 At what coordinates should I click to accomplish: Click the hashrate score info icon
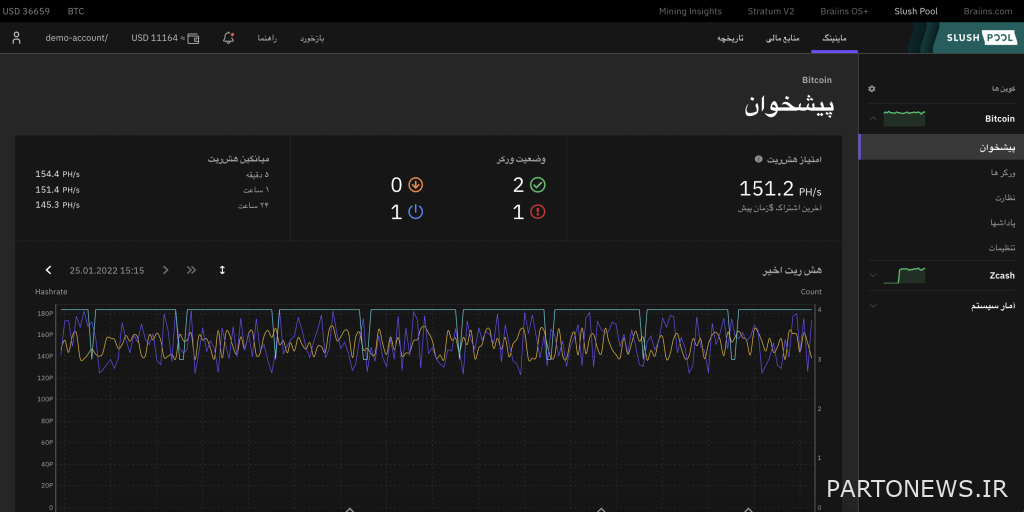click(758, 159)
